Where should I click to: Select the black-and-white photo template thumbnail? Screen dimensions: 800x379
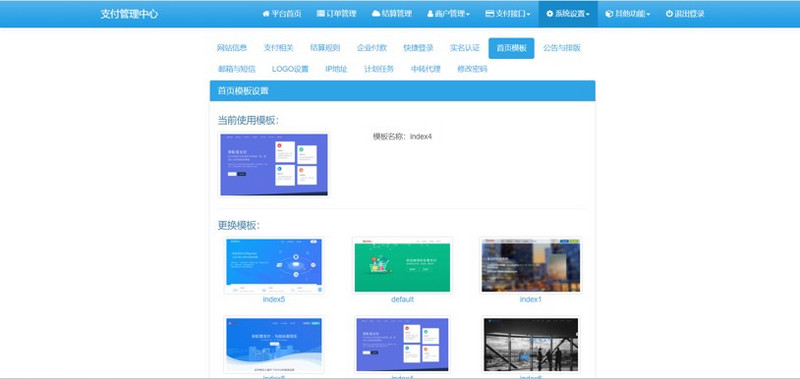pos(531,345)
